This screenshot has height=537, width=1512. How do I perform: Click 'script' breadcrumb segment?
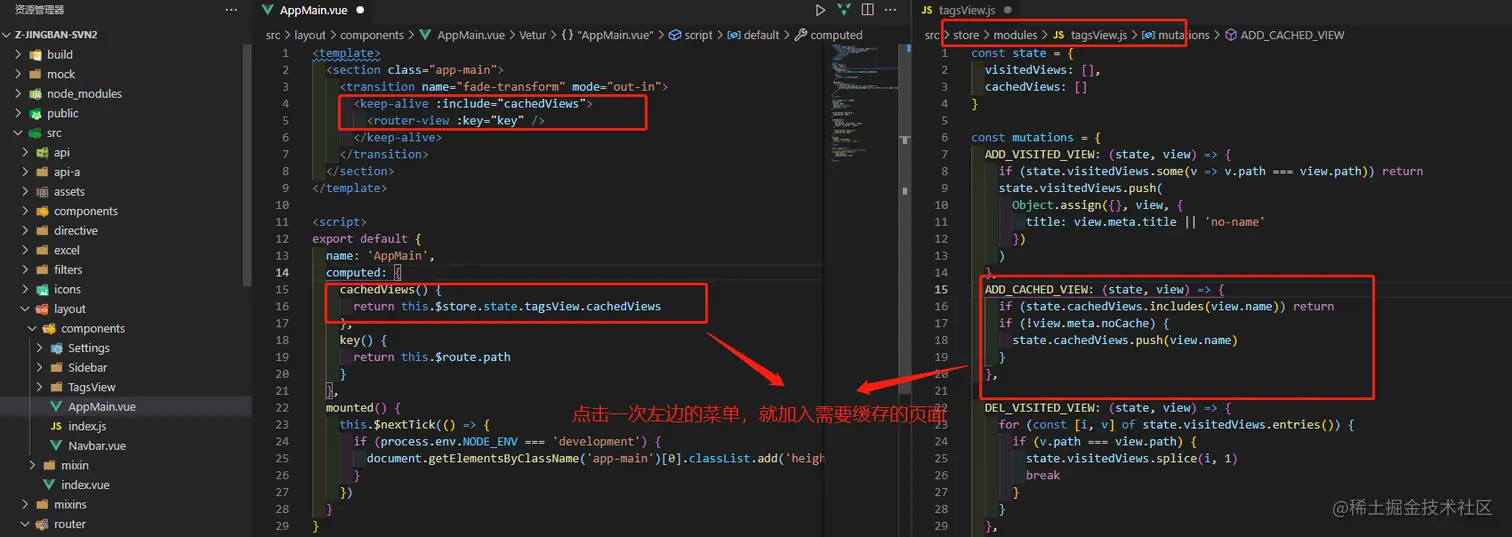click(x=699, y=35)
